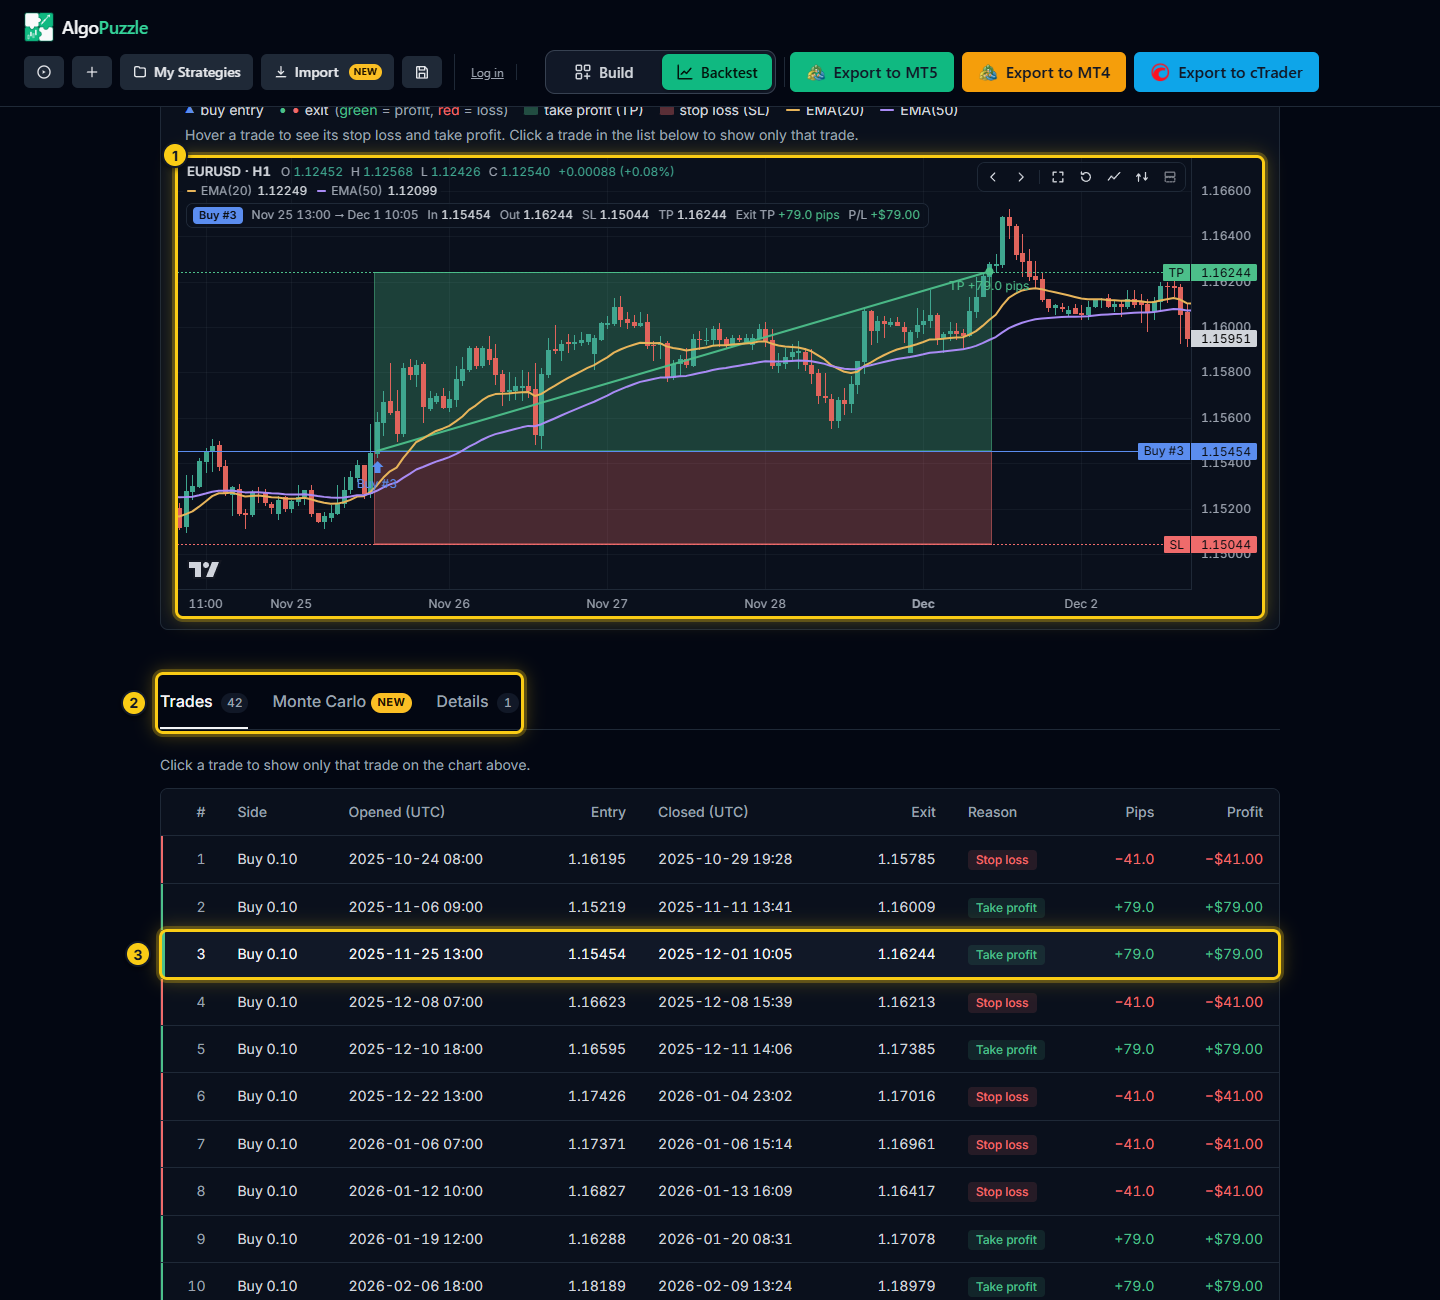Click the Buy #3 badge above the chart
This screenshot has width=1440, height=1300.
pyautogui.click(x=219, y=215)
